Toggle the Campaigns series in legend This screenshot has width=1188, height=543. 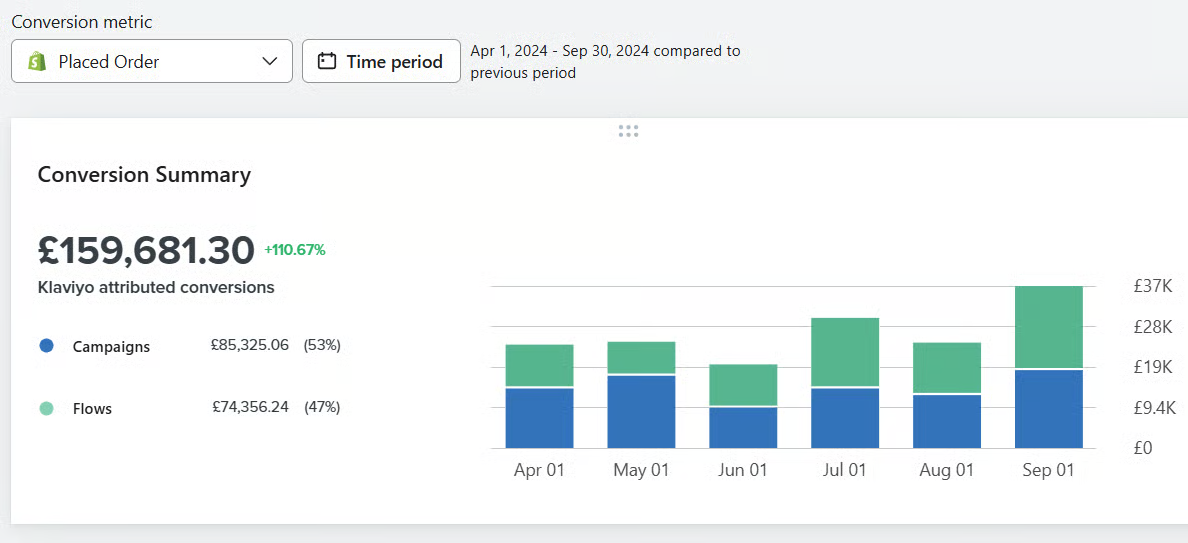coord(111,347)
